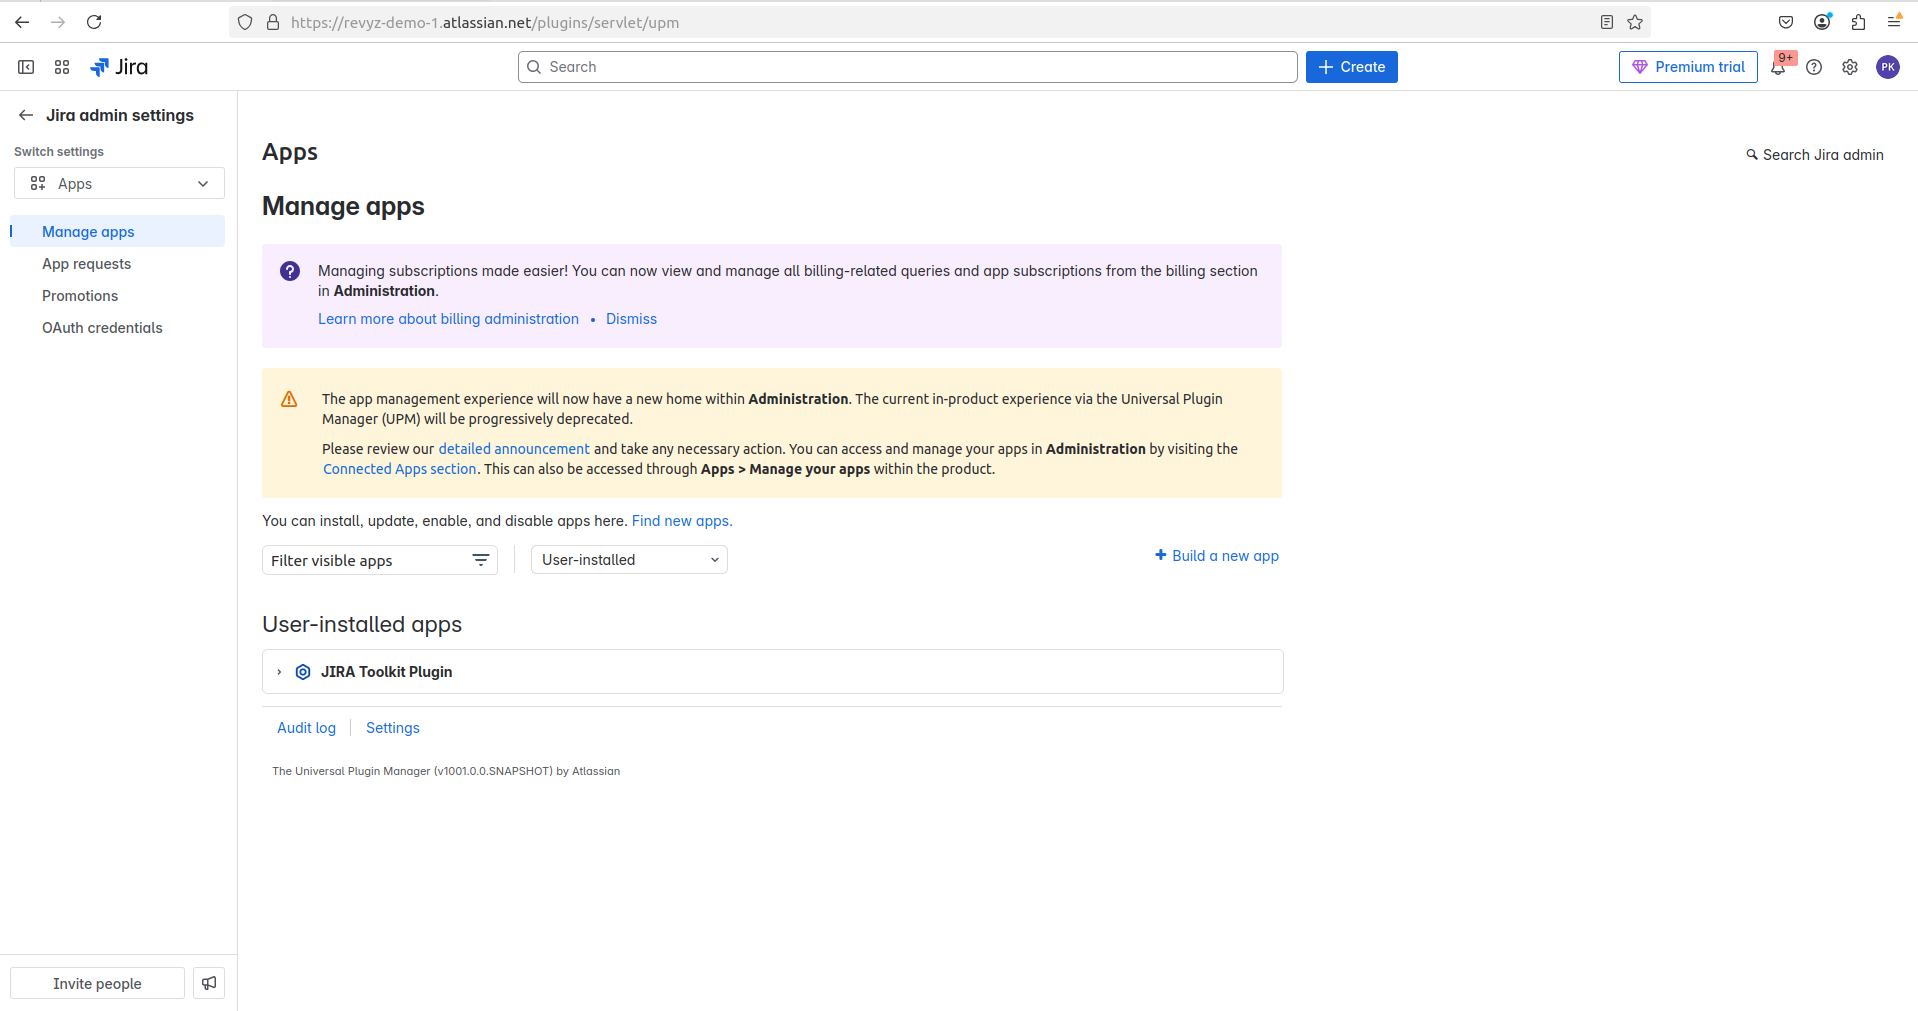Open the notifications bell
The height and width of the screenshot is (1011, 1918).
click(1778, 68)
